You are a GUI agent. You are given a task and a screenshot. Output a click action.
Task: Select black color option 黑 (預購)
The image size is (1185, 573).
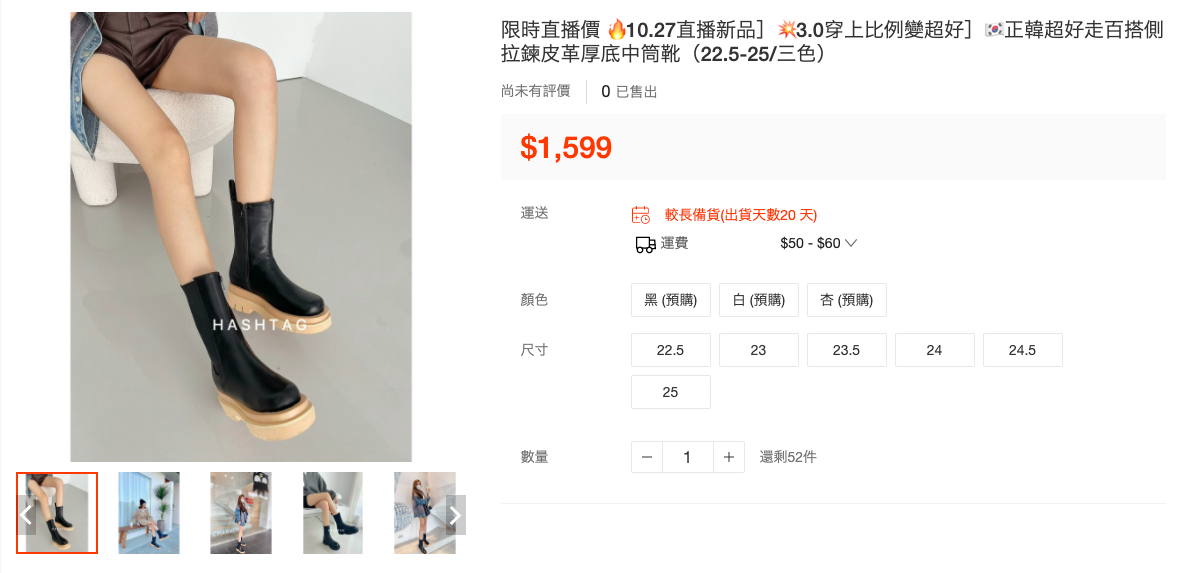(x=671, y=300)
